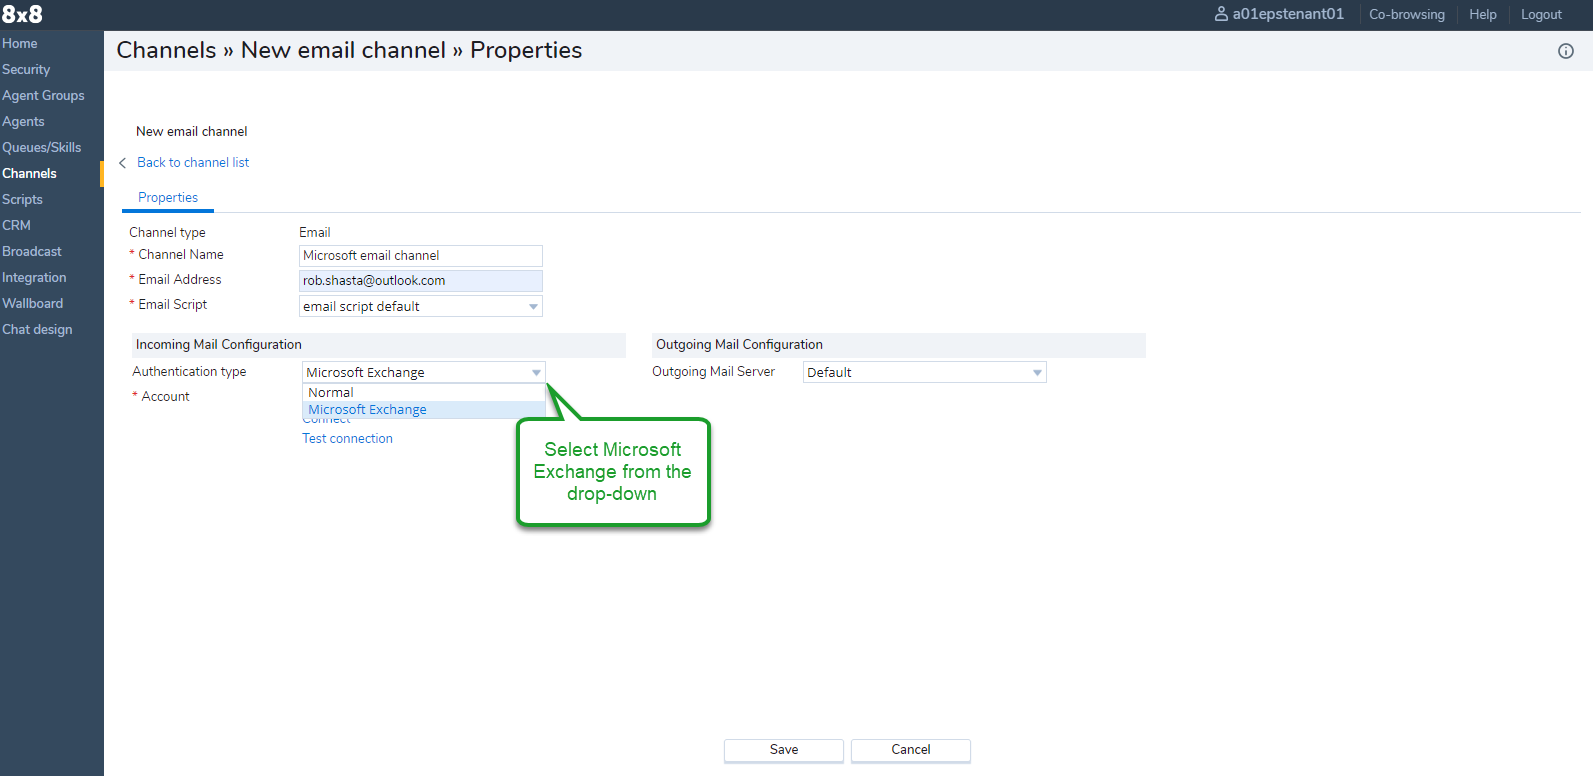Expand the Authentication type dropdown

424,372
